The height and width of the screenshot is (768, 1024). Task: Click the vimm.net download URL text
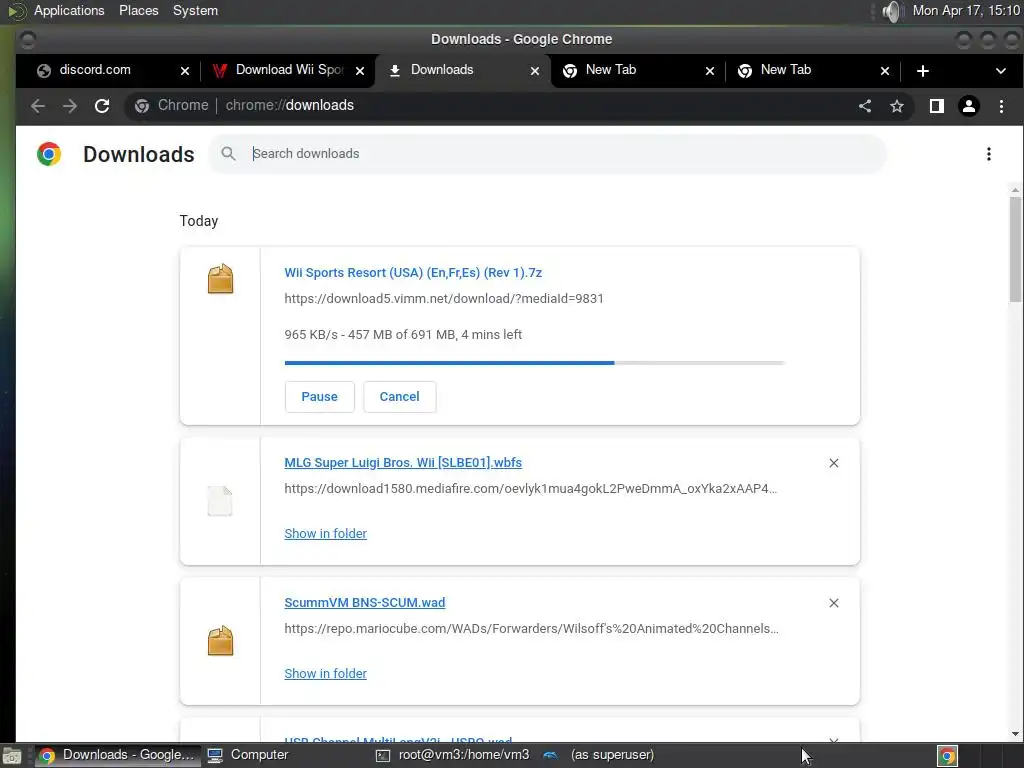pyautogui.click(x=444, y=298)
